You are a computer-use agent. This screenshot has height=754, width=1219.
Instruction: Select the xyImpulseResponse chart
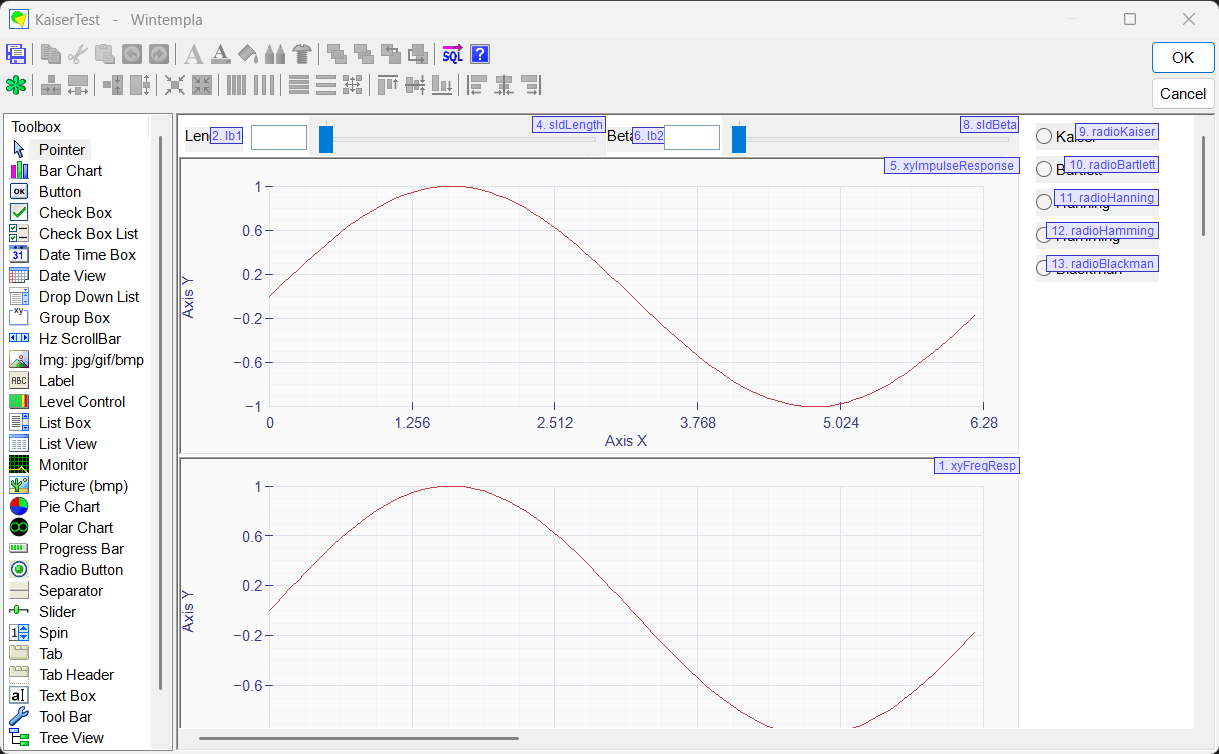click(599, 306)
